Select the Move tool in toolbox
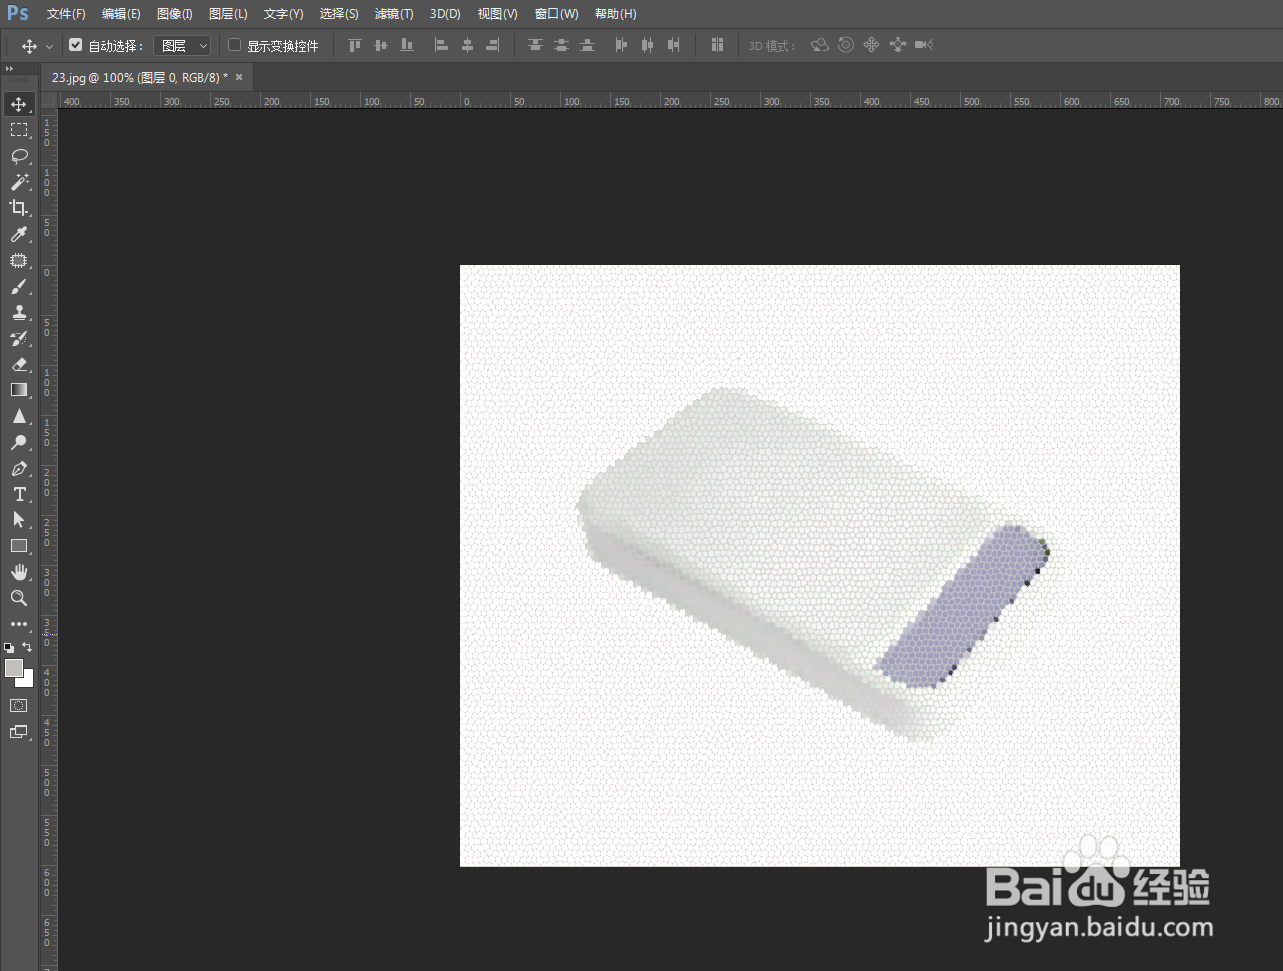The image size is (1283, 971). pos(19,104)
